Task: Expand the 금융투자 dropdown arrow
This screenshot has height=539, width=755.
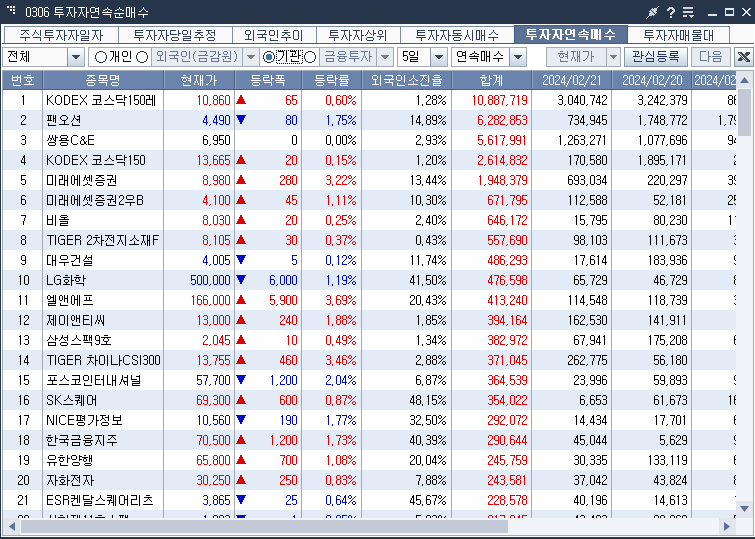Action: pos(385,57)
